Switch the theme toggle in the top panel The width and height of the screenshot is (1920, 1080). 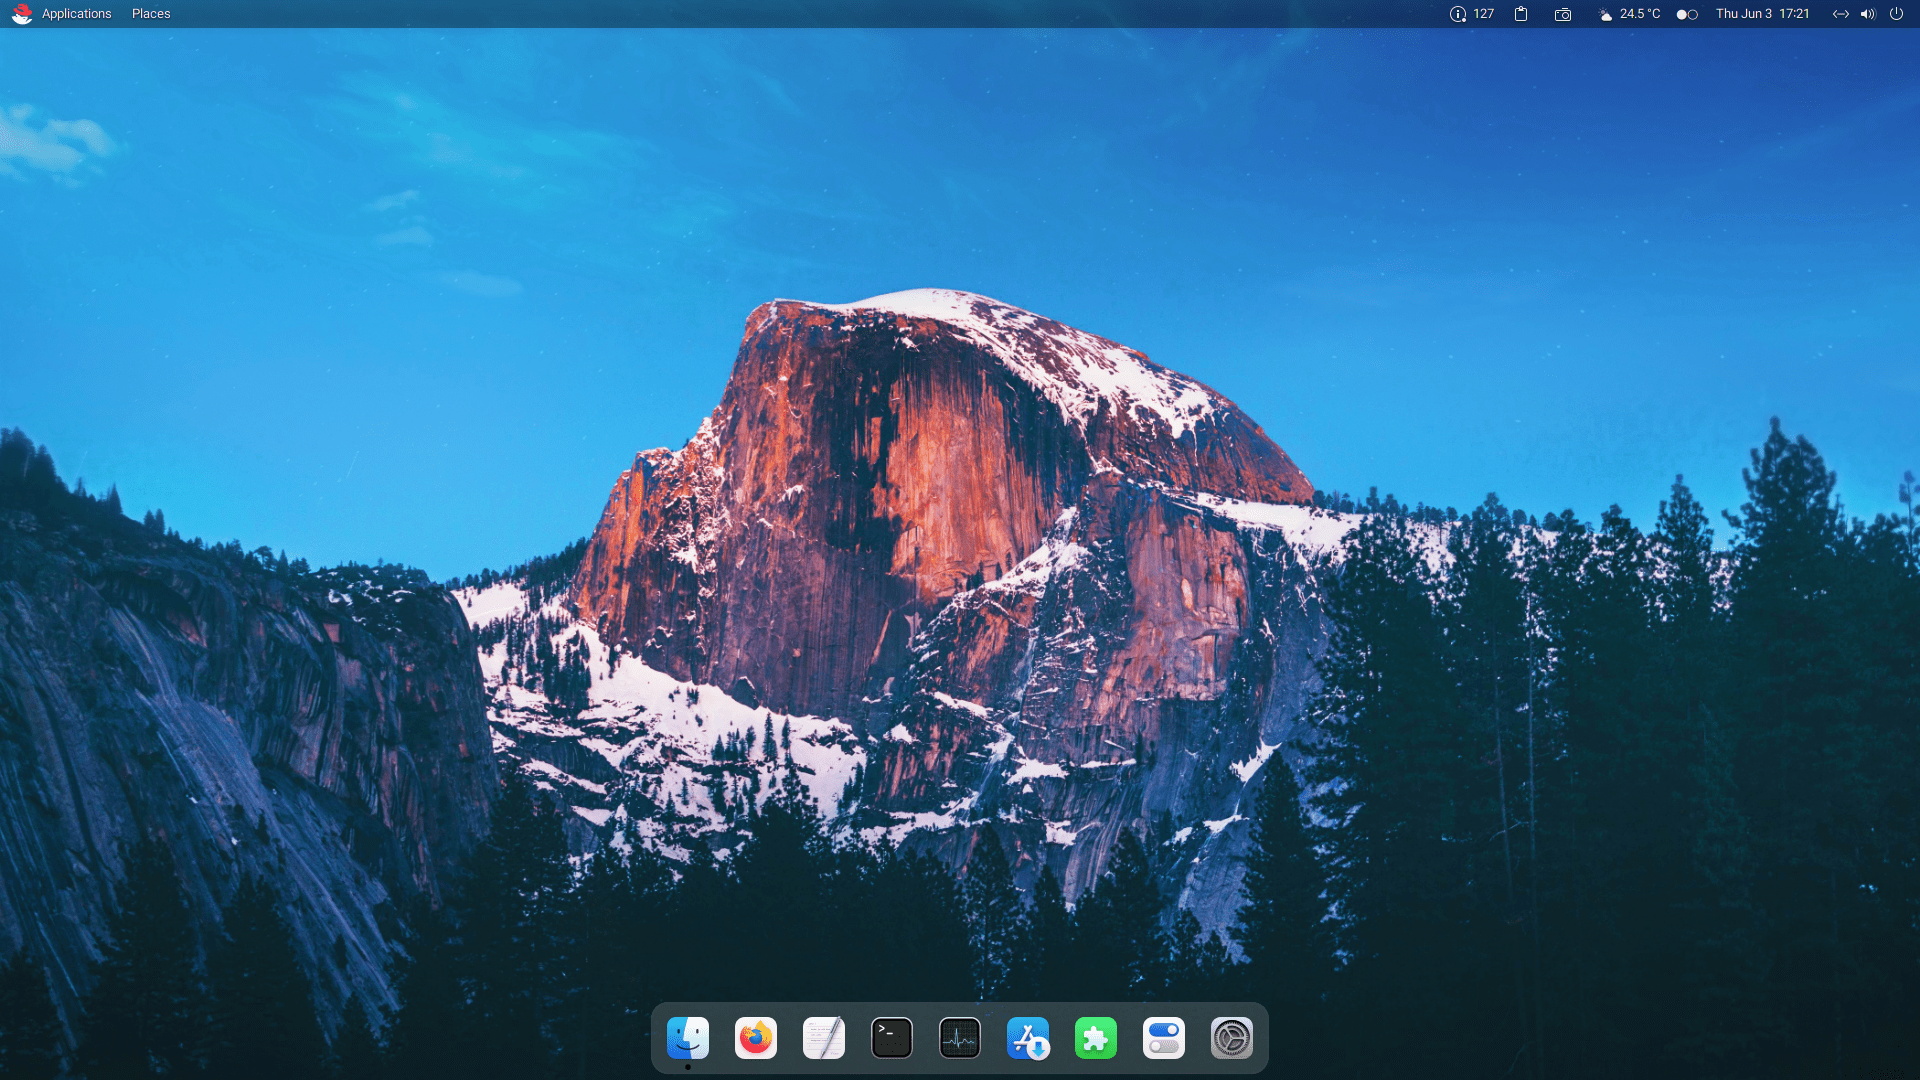[x=1686, y=14]
